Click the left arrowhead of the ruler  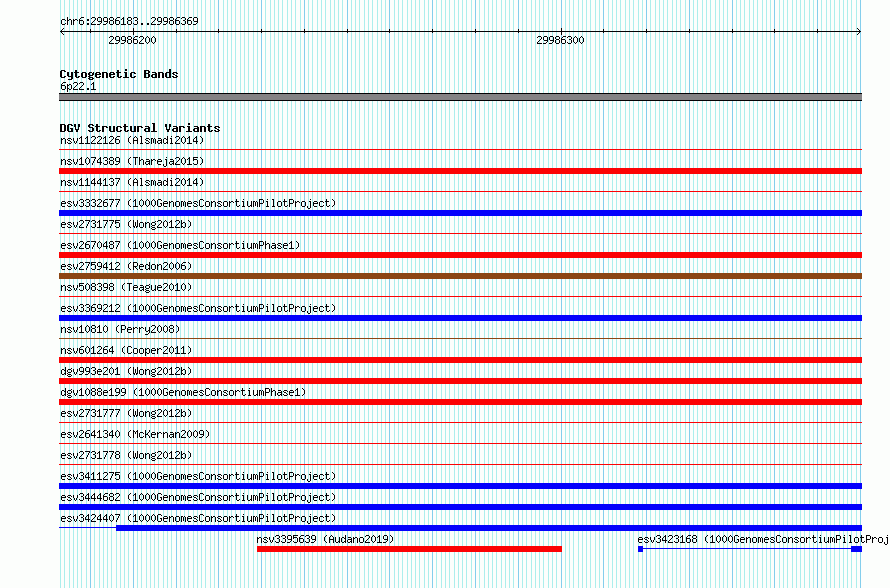(62, 32)
